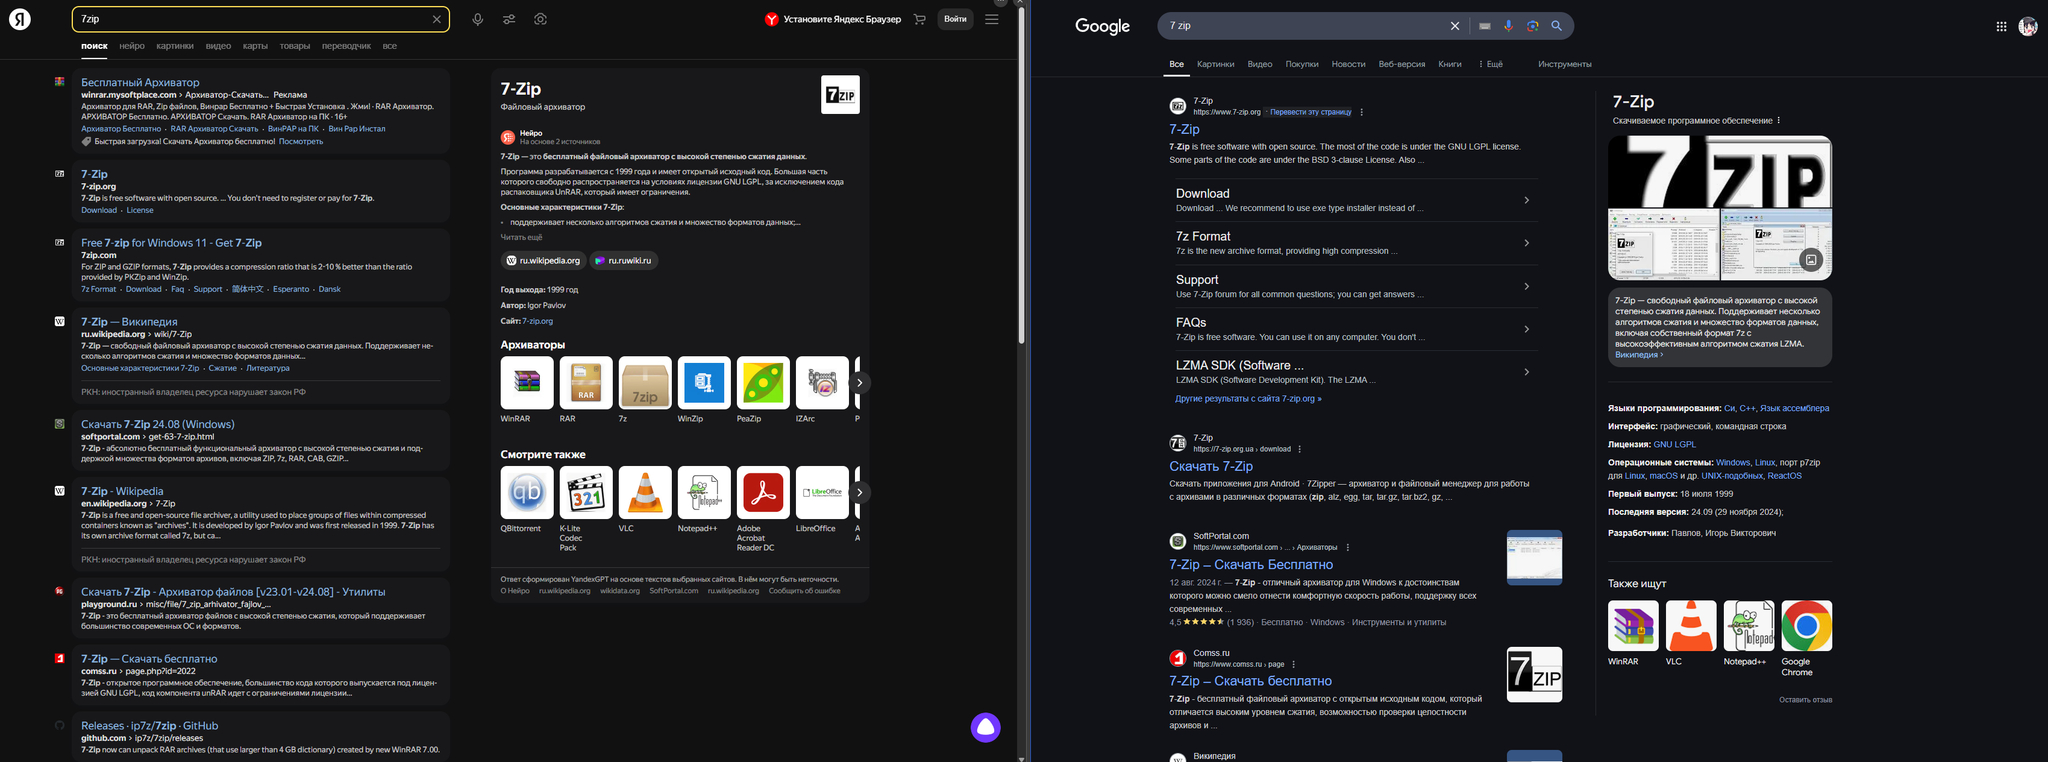Clear the Google search box text
The width and height of the screenshot is (2048, 762).
point(1455,26)
